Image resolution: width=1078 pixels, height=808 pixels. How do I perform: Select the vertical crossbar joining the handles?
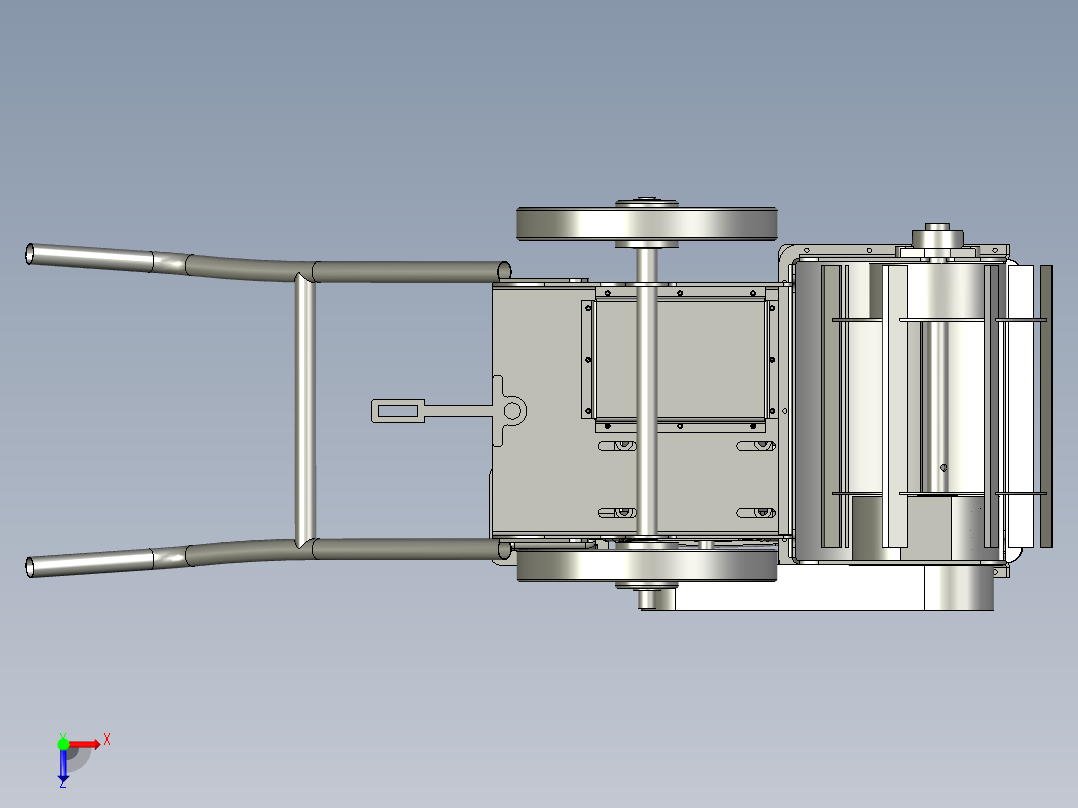pyautogui.click(x=305, y=411)
